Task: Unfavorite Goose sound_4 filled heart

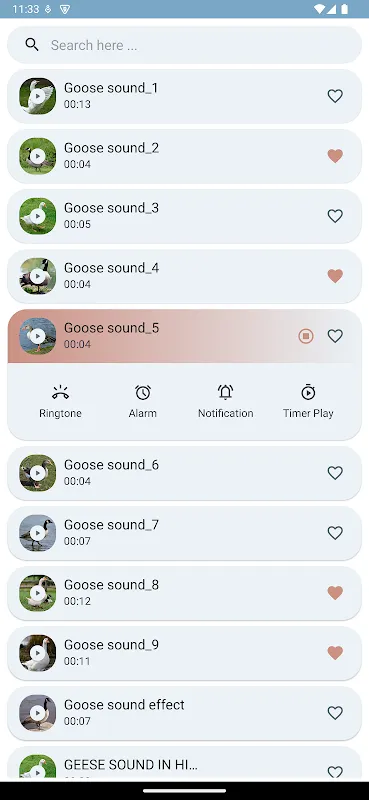Action: pyautogui.click(x=335, y=276)
